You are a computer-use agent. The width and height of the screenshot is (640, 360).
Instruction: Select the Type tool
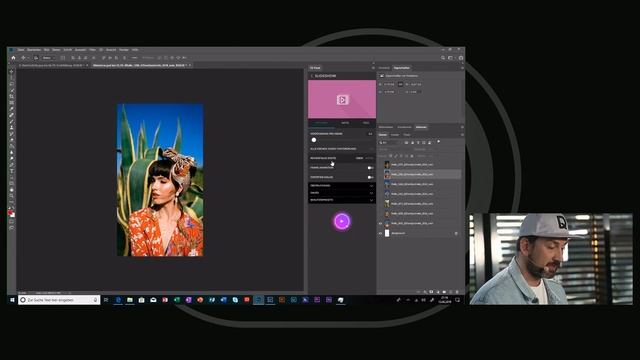pos(11,171)
